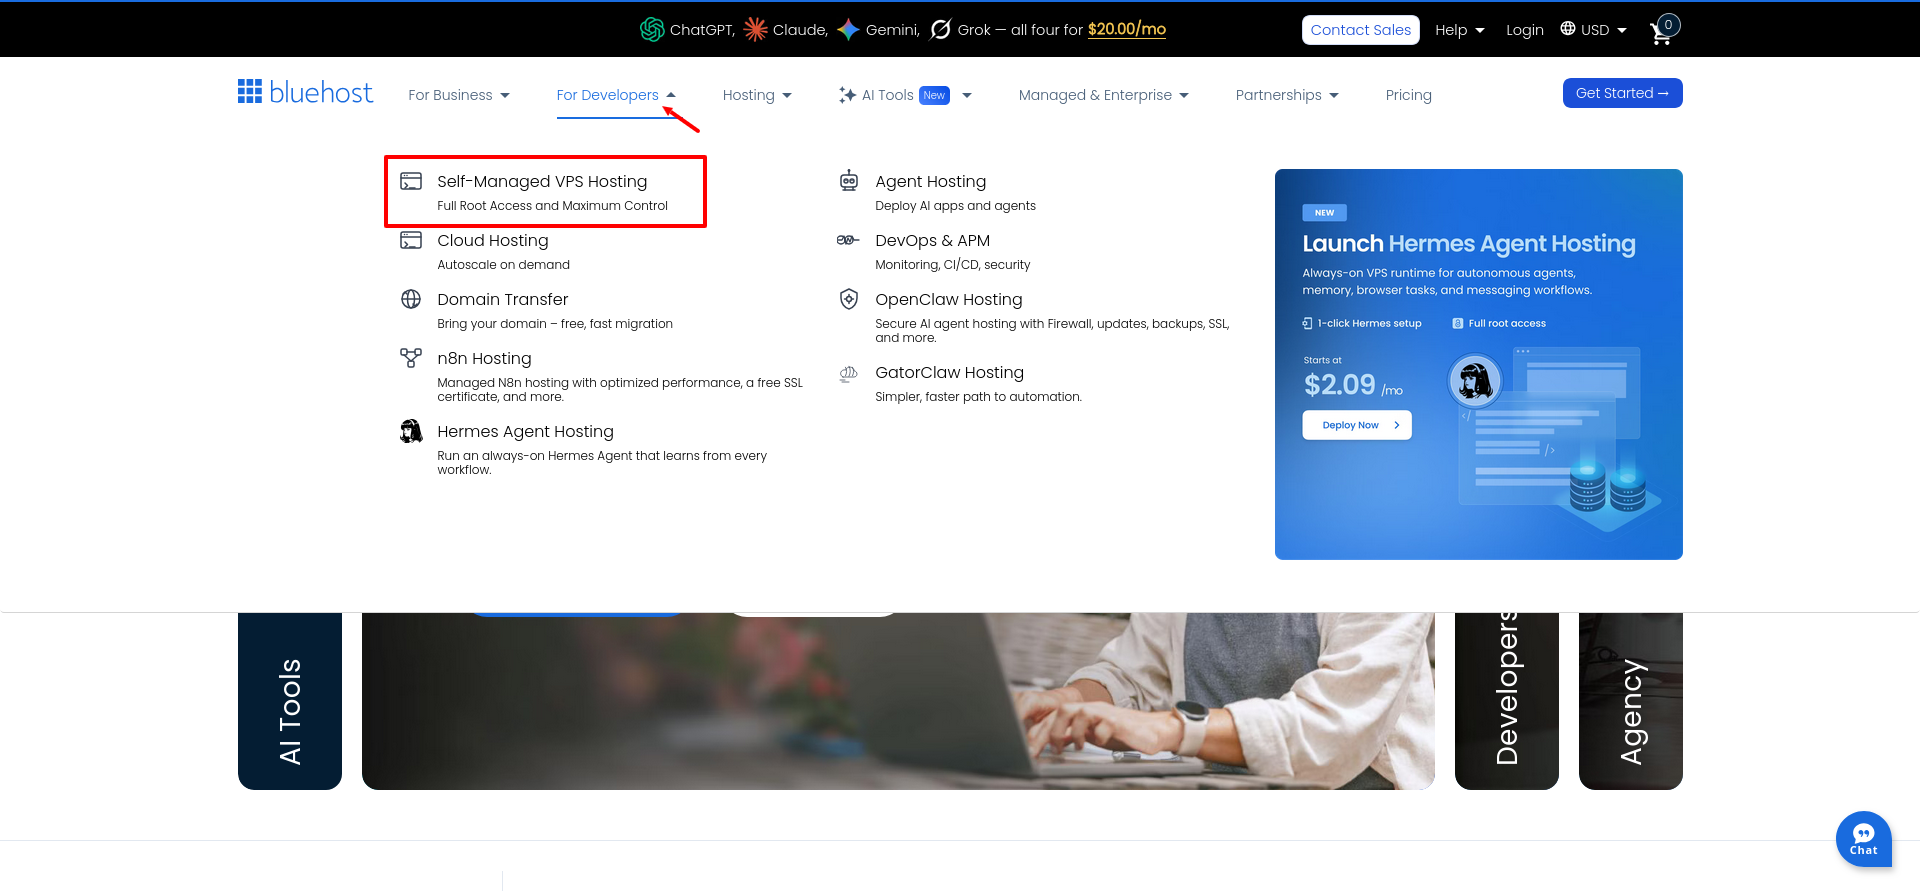This screenshot has height=891, width=1920.
Task: Click the Contact Sales button
Action: click(x=1360, y=30)
